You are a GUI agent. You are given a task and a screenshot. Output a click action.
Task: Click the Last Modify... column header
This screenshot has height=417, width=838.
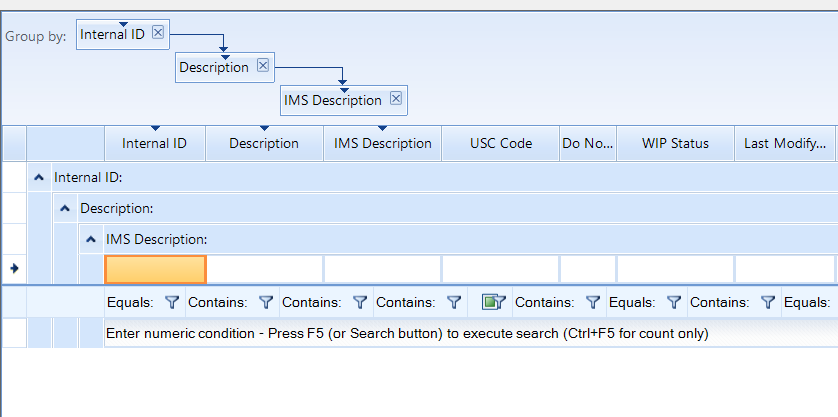(x=785, y=143)
